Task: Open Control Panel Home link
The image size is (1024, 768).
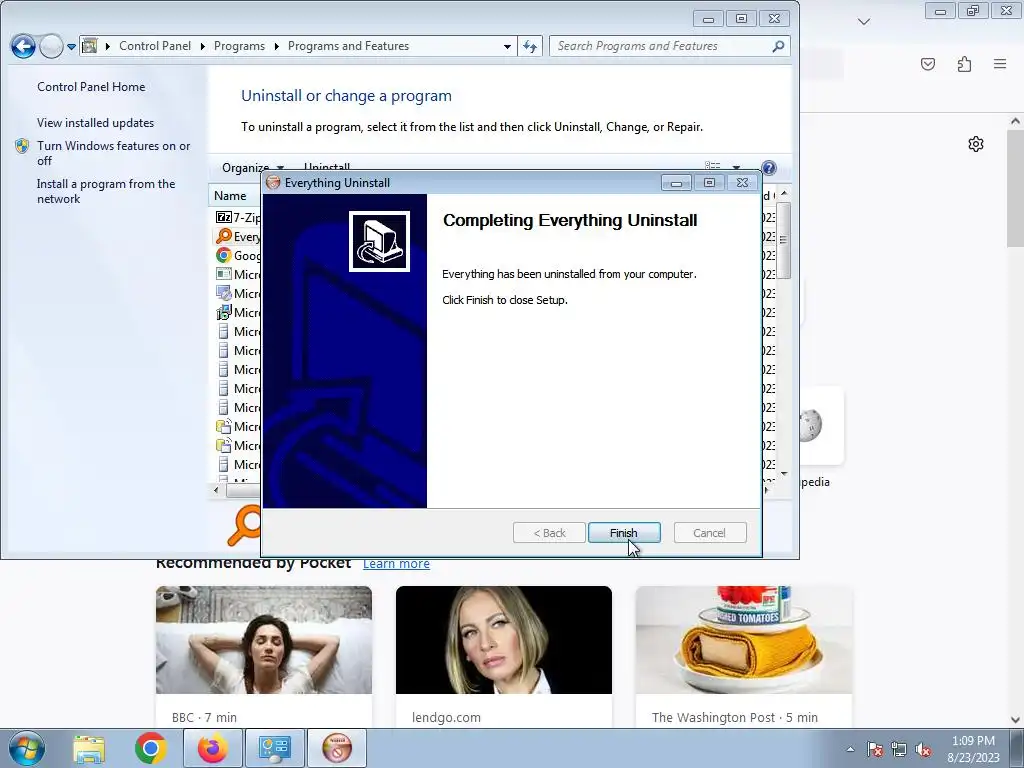Action: click(x=91, y=87)
